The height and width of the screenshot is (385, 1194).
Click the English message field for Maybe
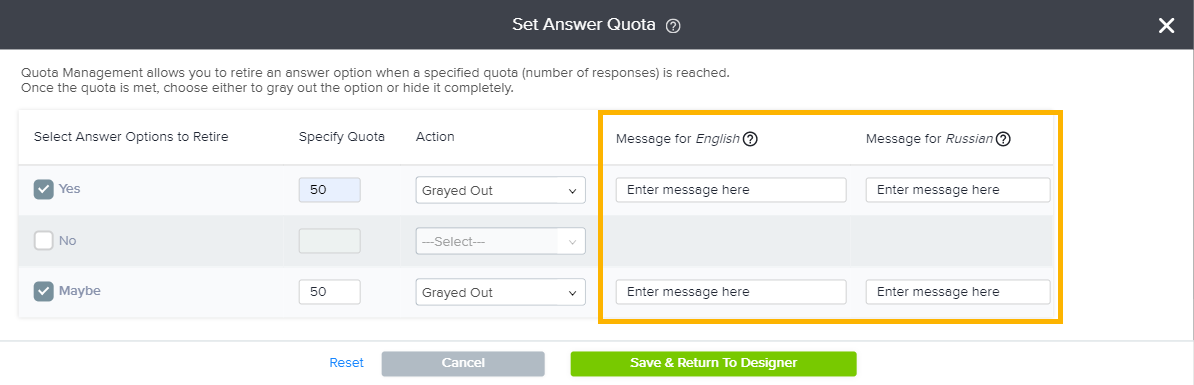pos(731,292)
